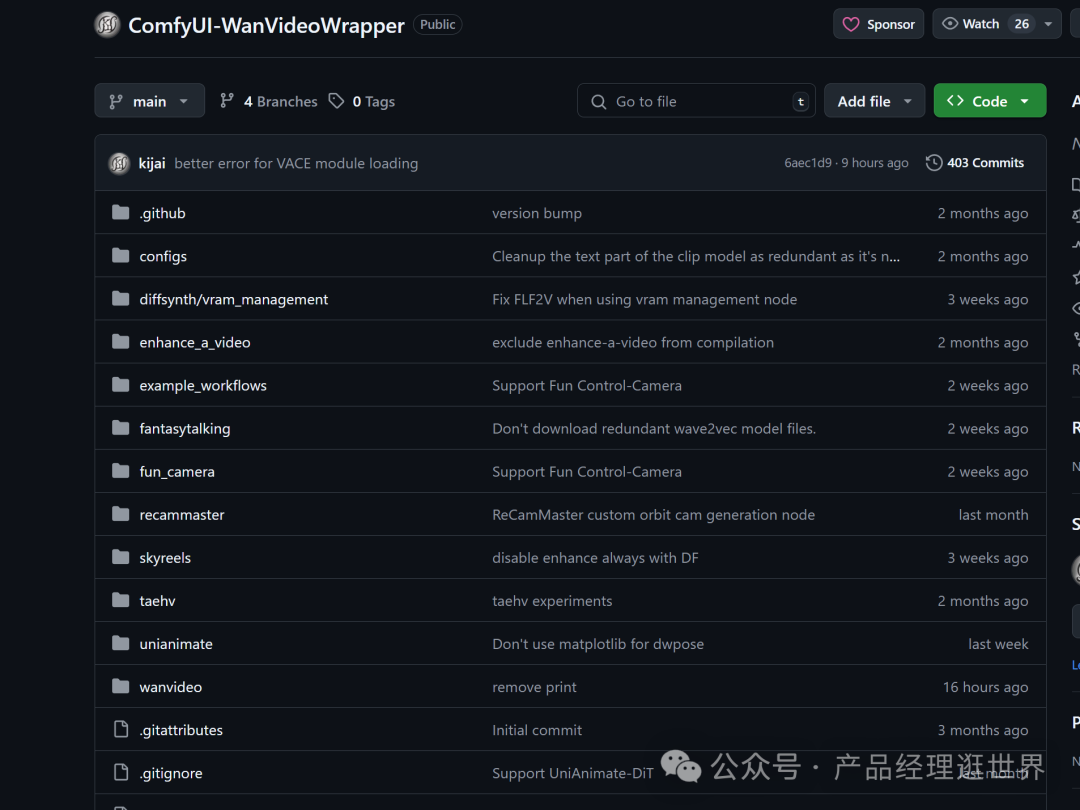Viewport: 1080px width, 810px height.
Task: Click the folder icon for fun_camera
Action: 121,471
